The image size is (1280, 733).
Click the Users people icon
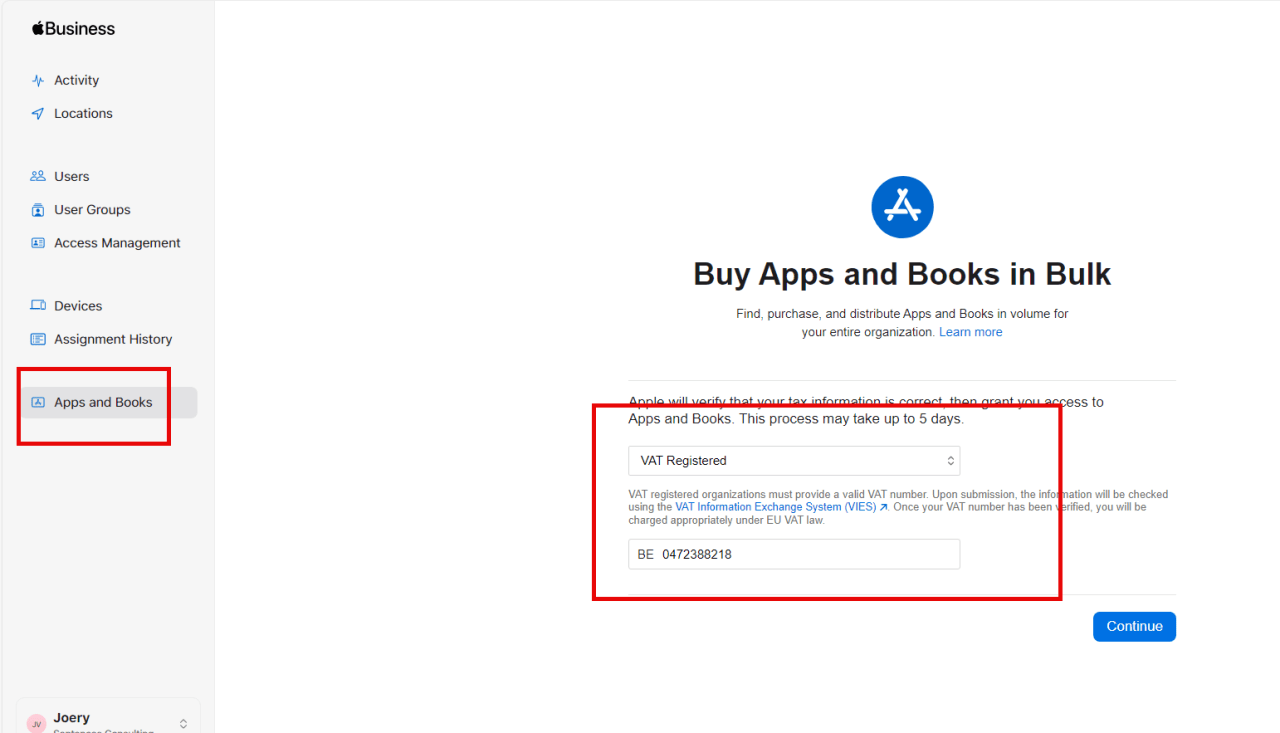pyautogui.click(x=38, y=176)
